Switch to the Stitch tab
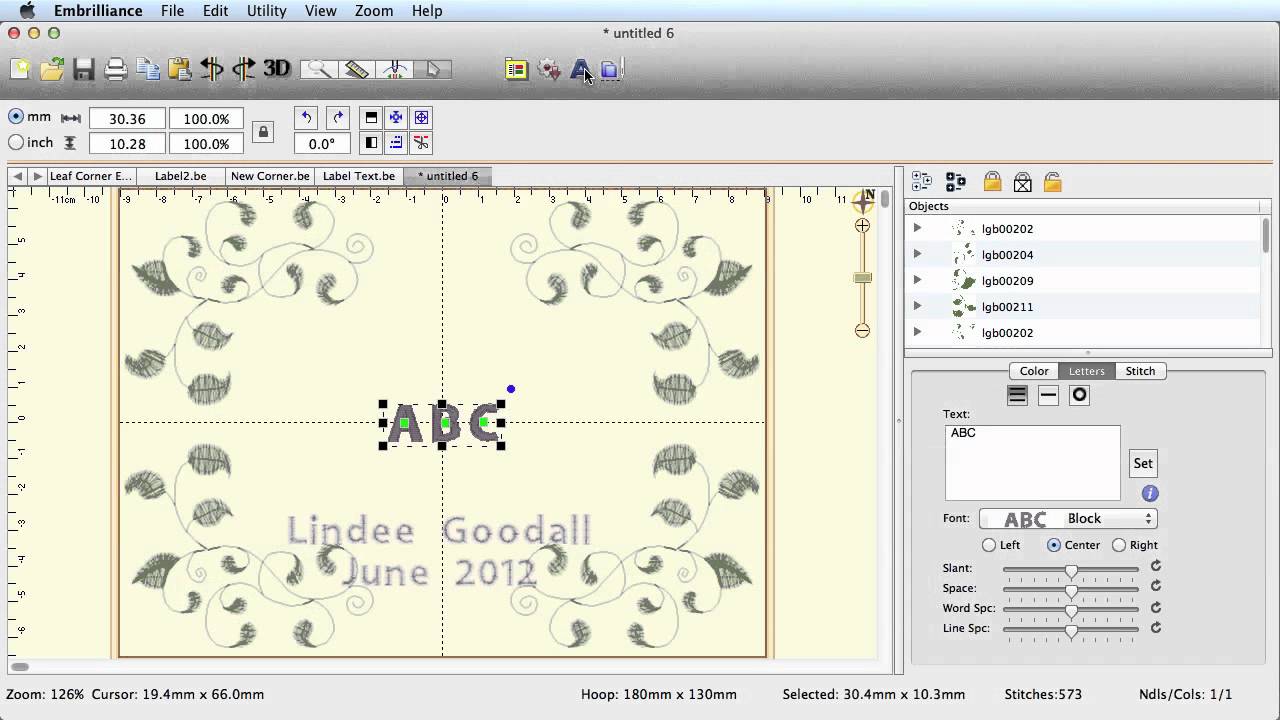The width and height of the screenshot is (1280, 720). (x=1140, y=371)
